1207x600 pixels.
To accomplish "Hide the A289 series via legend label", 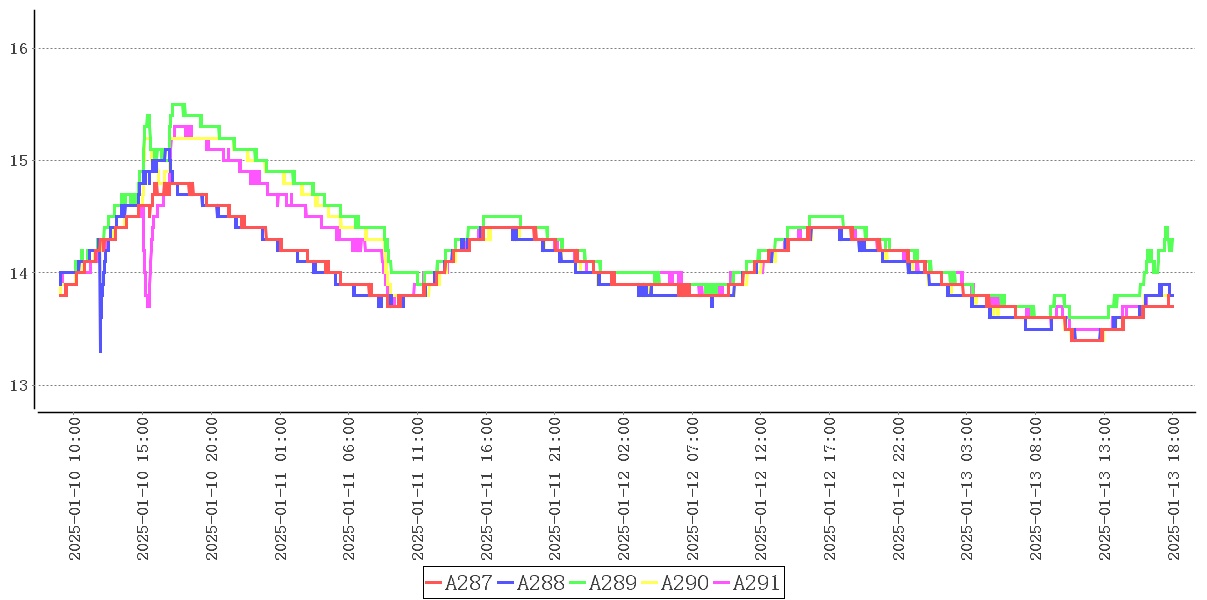I will [x=612, y=583].
